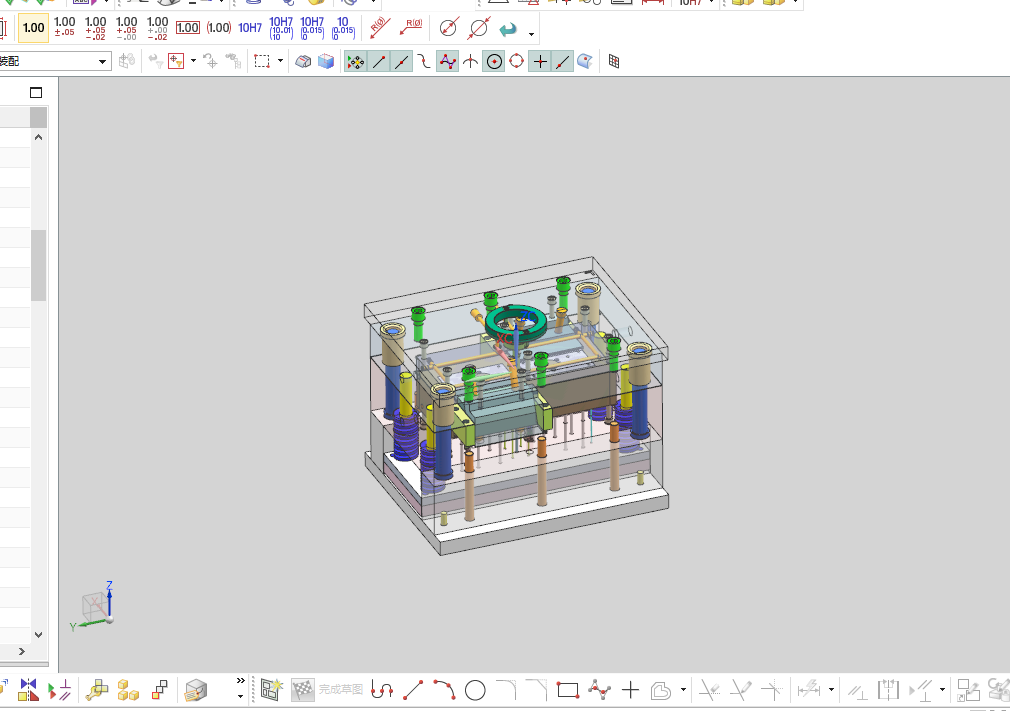
Task: Select the sketch line tool
Action: point(413,690)
